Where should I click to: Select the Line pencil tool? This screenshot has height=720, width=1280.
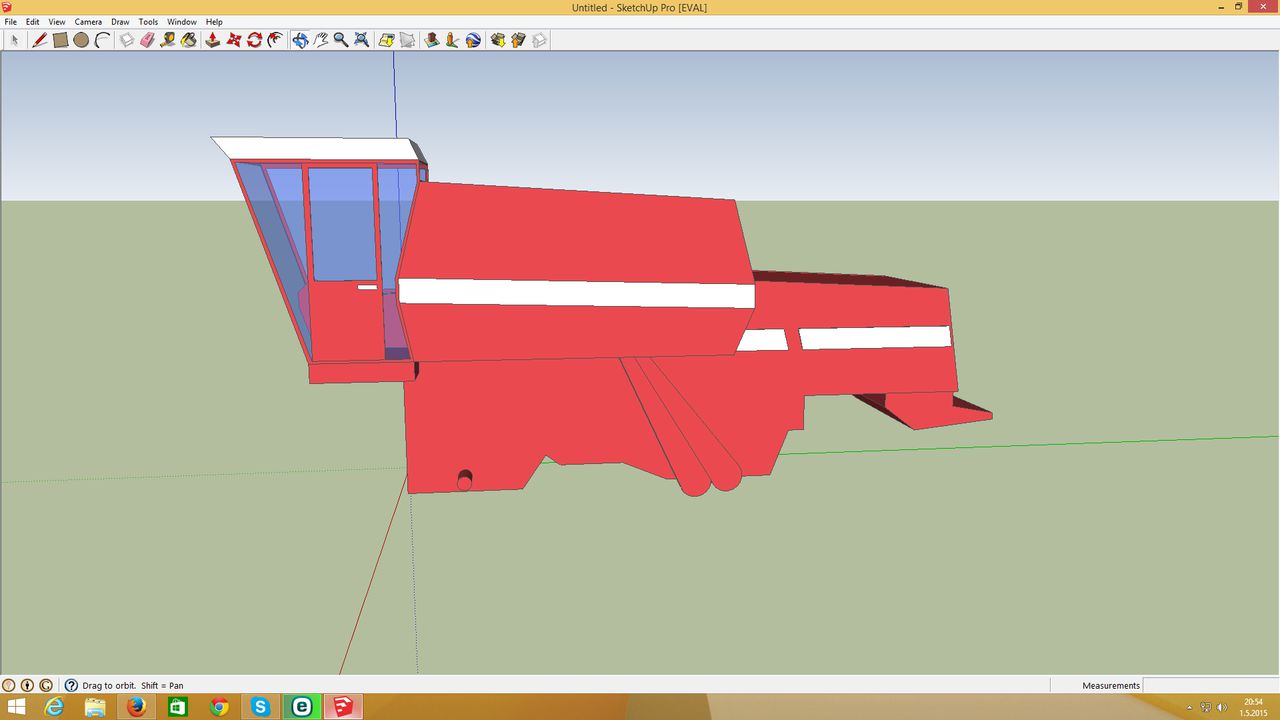(x=39, y=40)
